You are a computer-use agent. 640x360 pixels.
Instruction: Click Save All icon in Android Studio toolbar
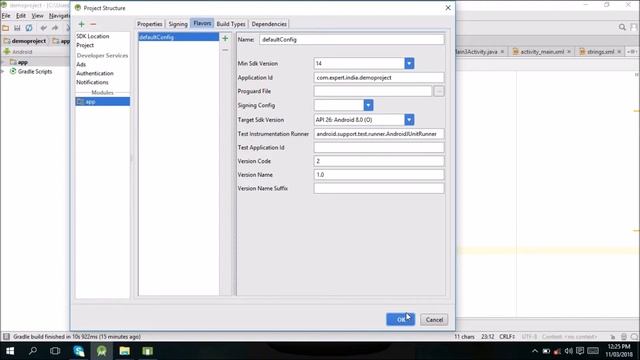coord(17,28)
